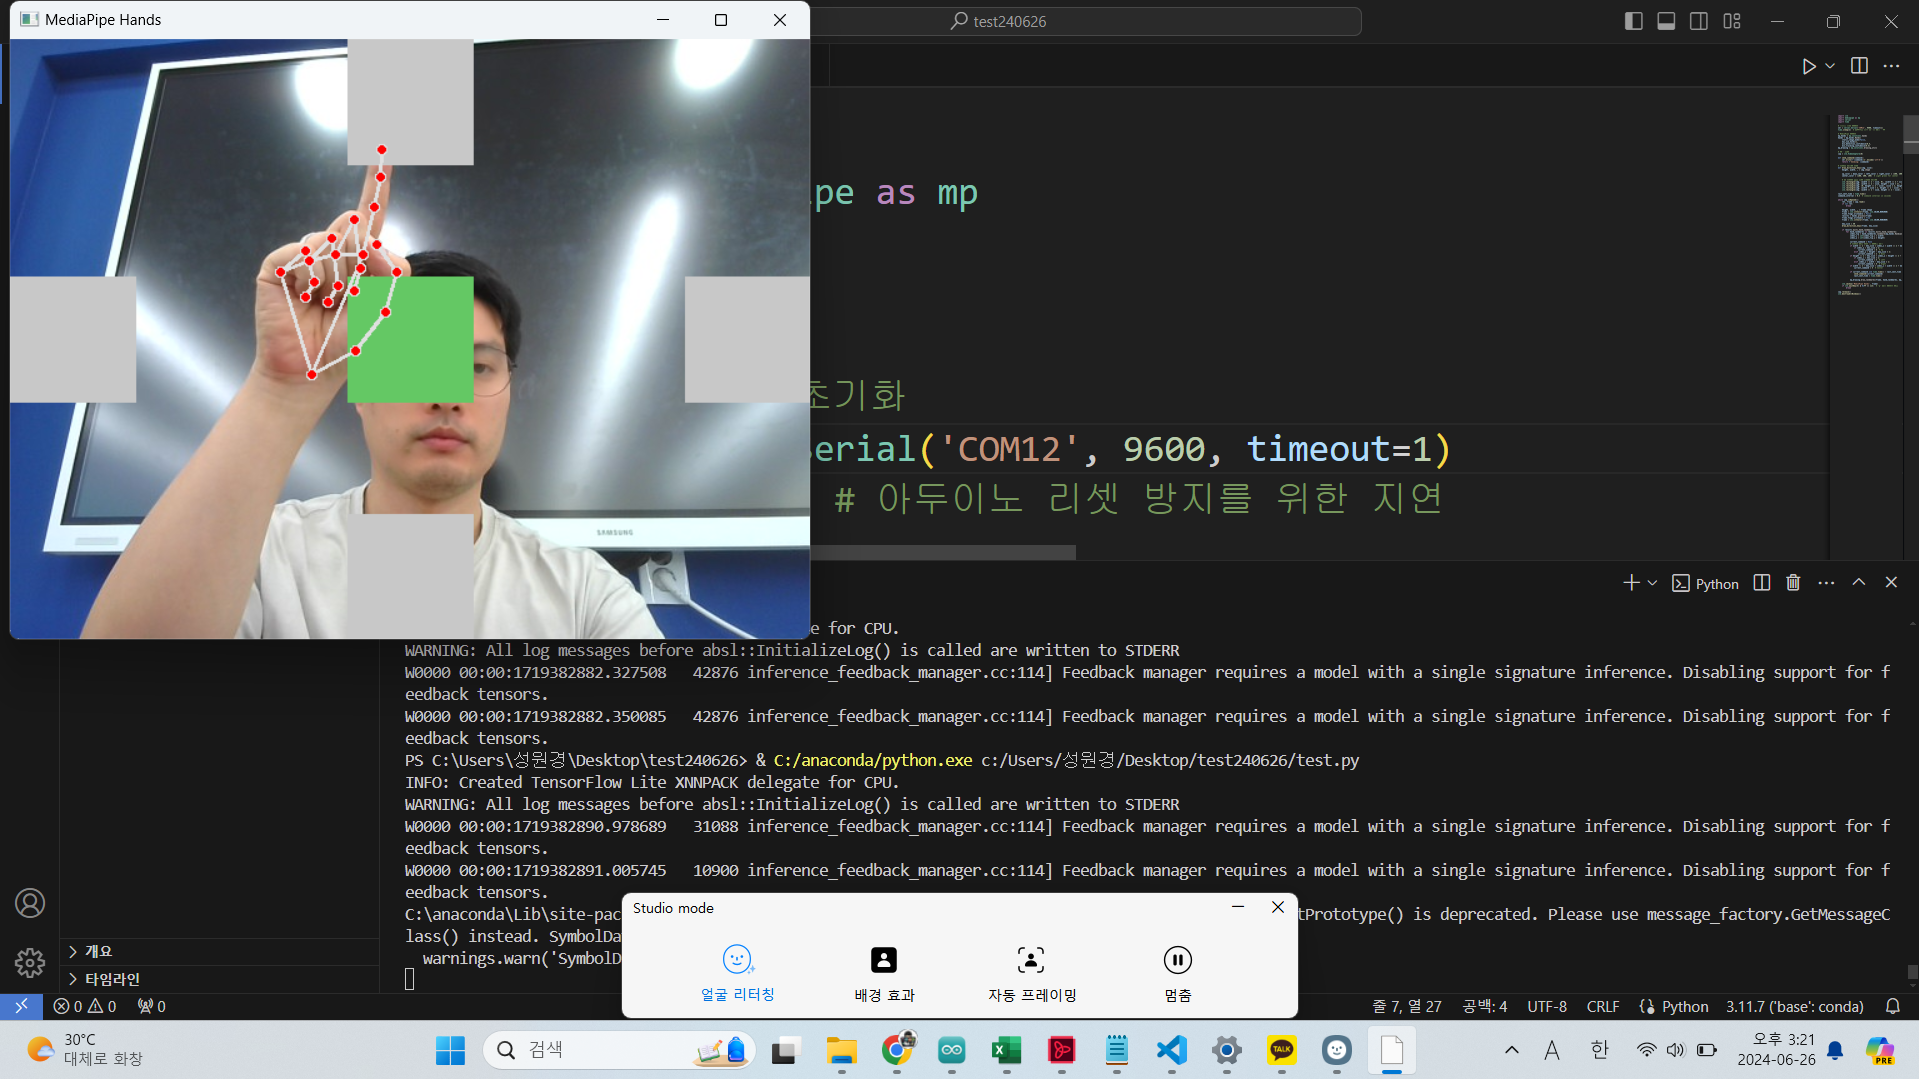The height and width of the screenshot is (1079, 1919).
Task: Select 얼굴 리터칭 in Studio mode
Action: [738, 972]
